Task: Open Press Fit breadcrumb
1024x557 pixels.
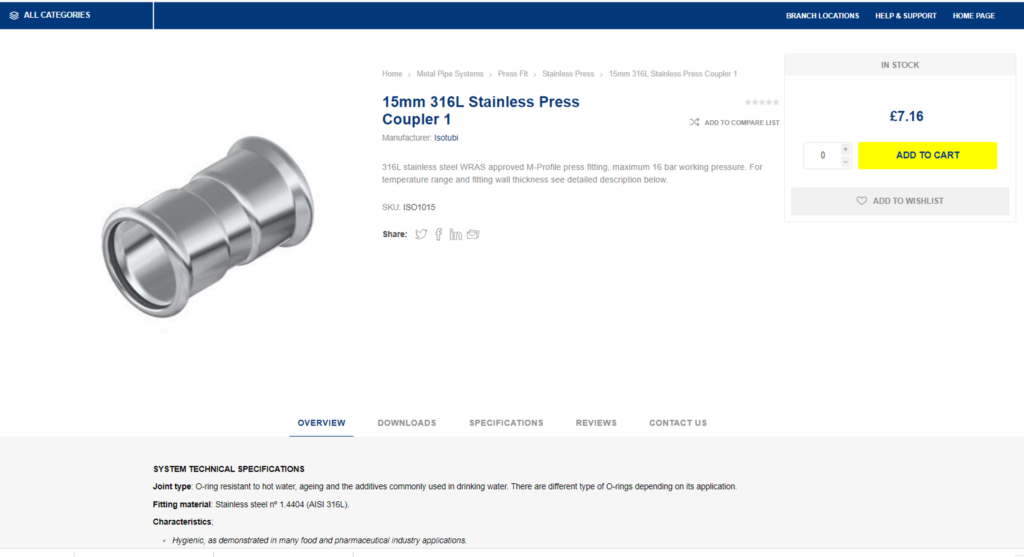Action: [513, 74]
